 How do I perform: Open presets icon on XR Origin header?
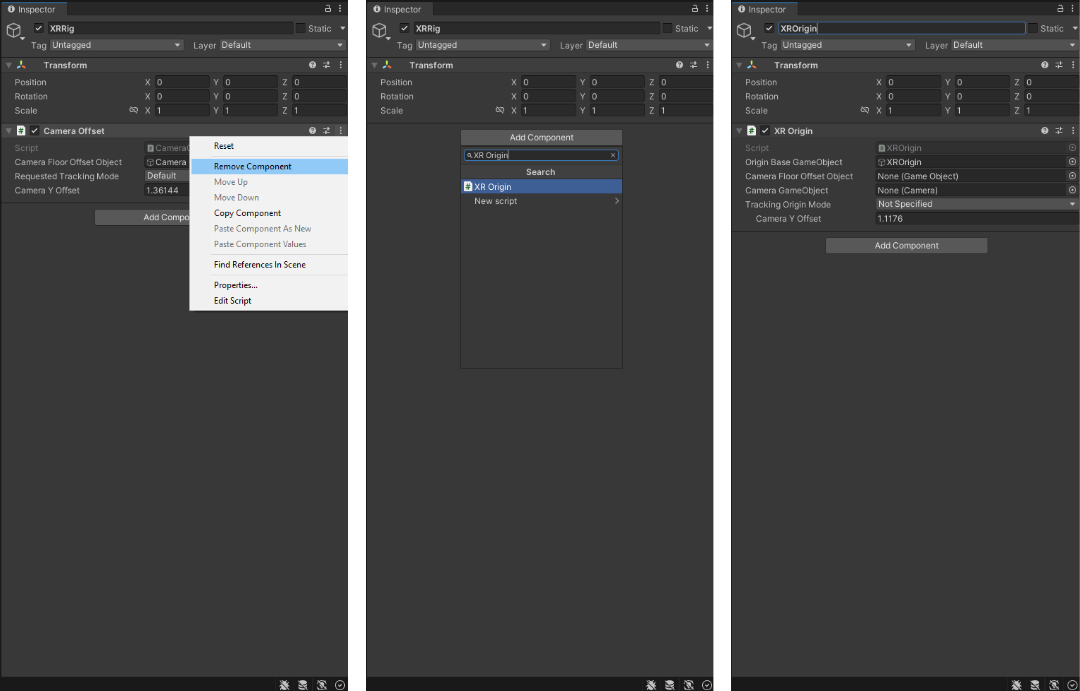(x=1059, y=131)
